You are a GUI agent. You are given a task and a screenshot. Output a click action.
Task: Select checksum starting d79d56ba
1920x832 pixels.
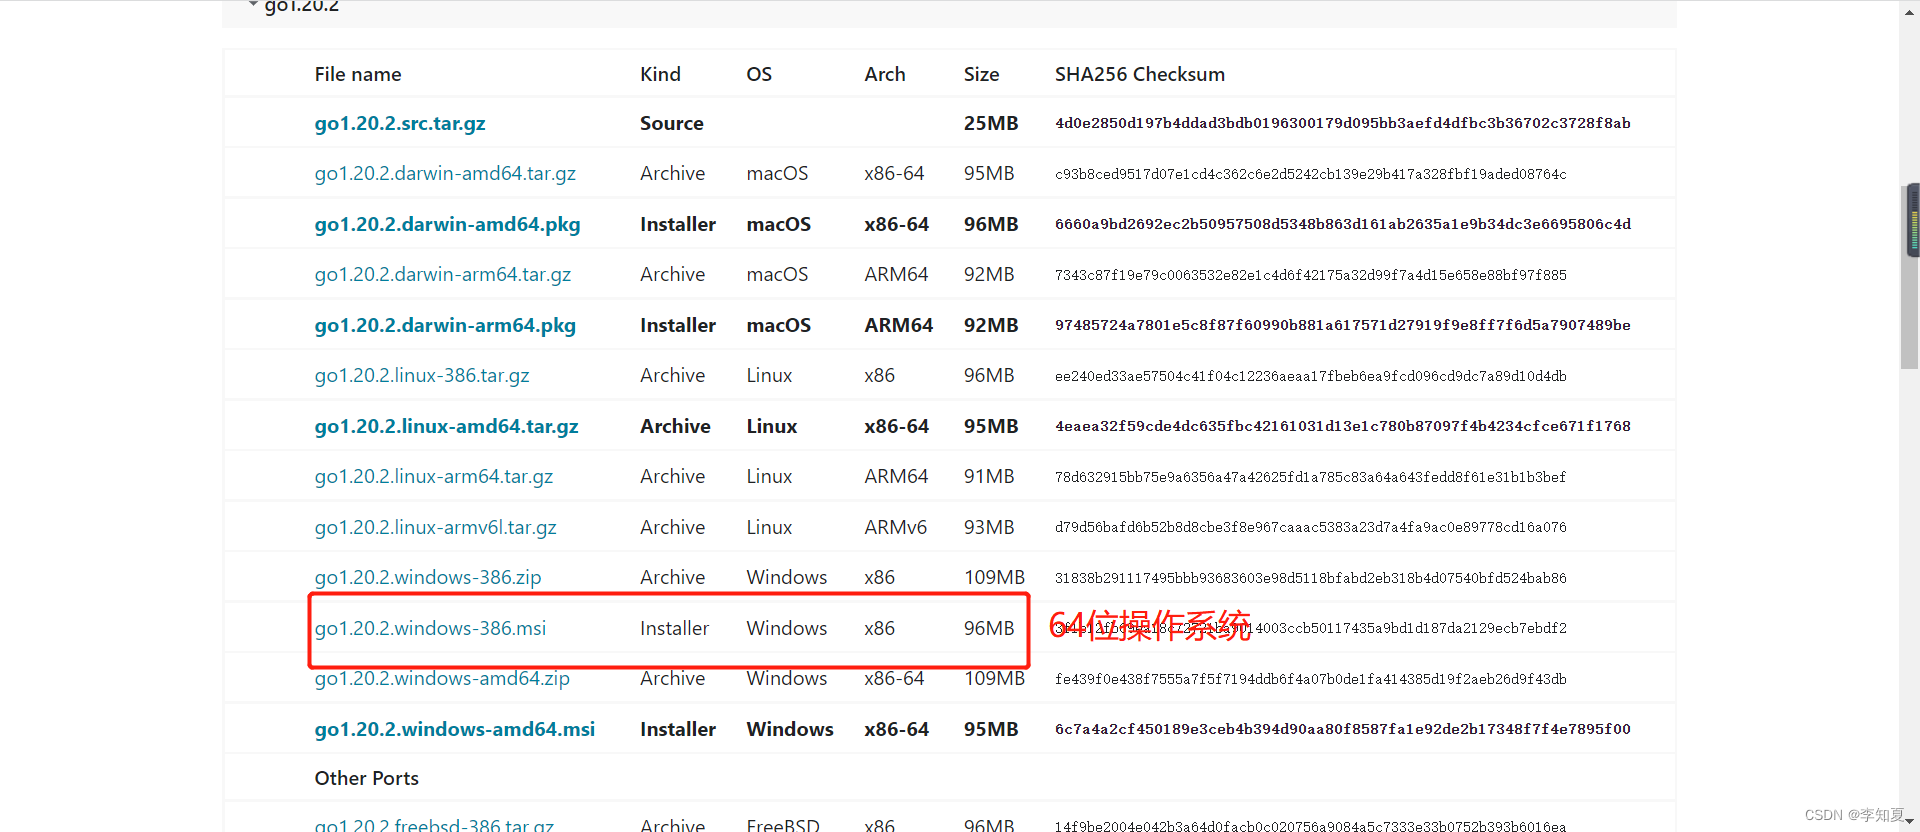(1311, 527)
